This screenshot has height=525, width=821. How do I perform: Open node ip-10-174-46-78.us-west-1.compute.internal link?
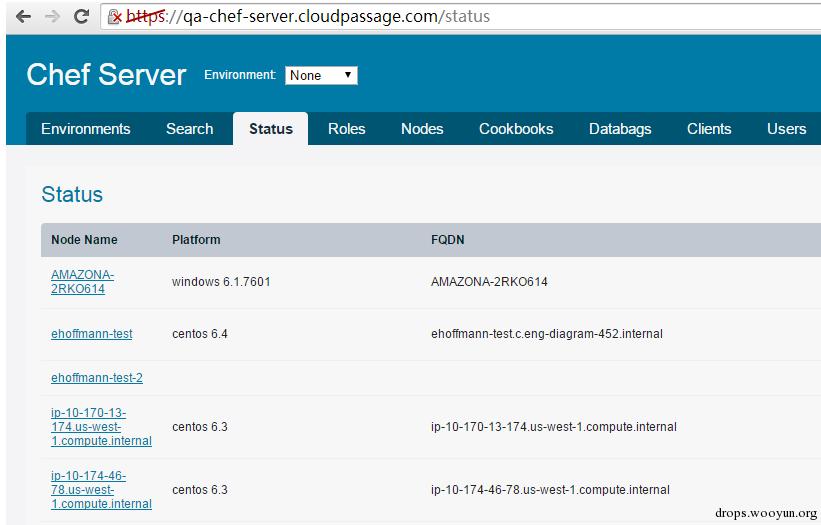point(101,489)
